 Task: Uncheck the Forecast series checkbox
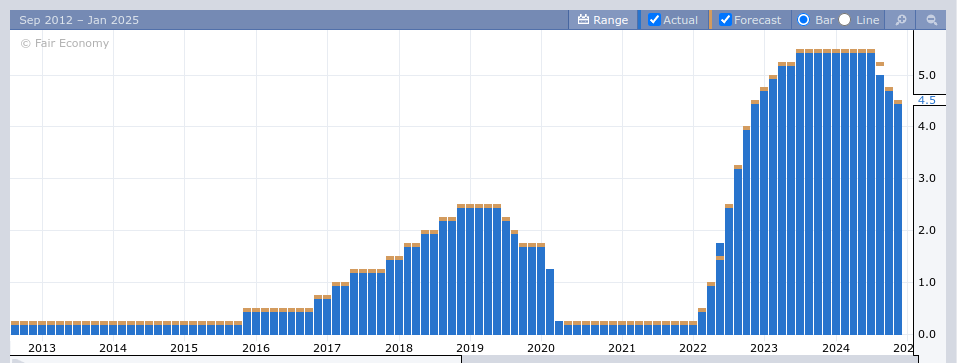pyautogui.click(x=725, y=20)
